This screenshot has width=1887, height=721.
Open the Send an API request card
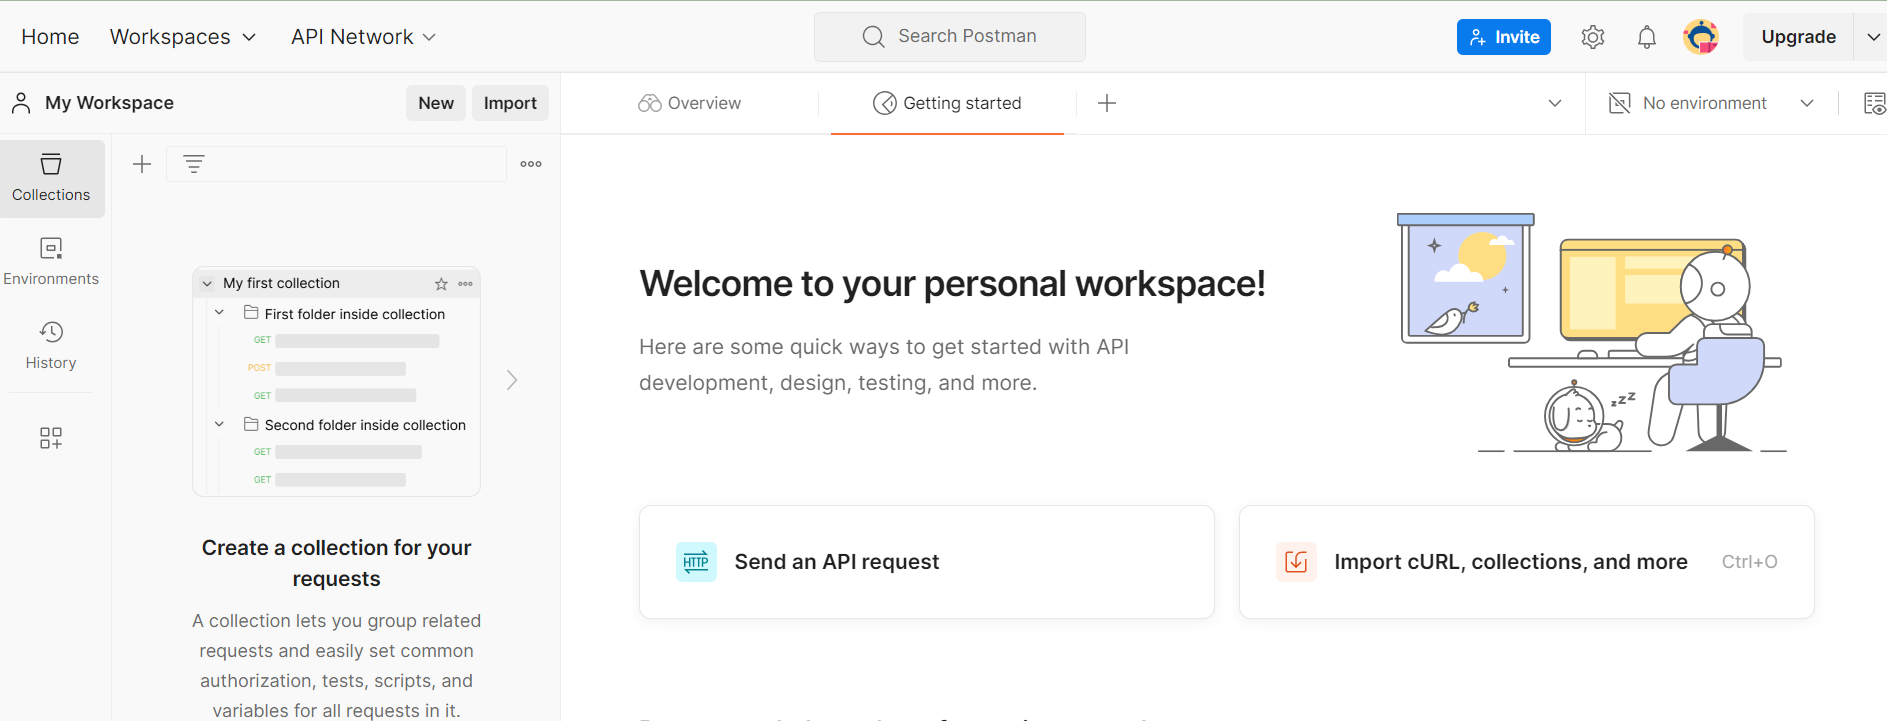coord(927,562)
